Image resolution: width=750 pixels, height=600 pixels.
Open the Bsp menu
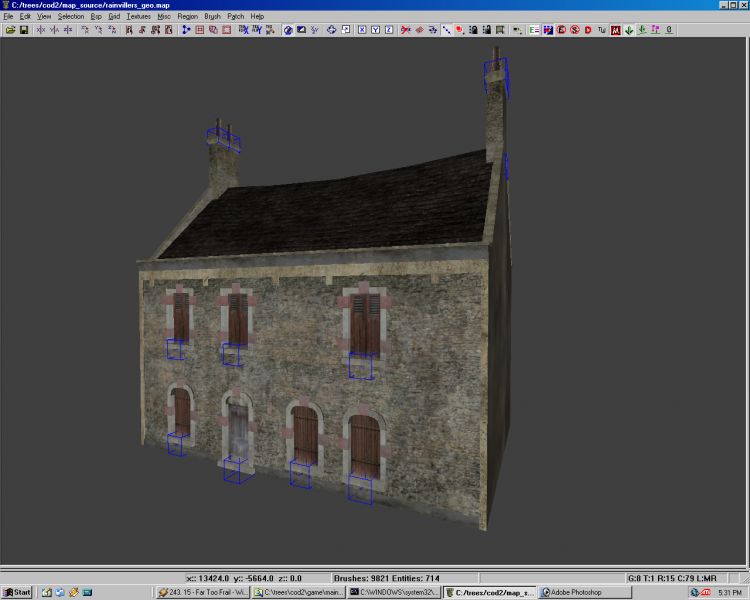[x=96, y=16]
